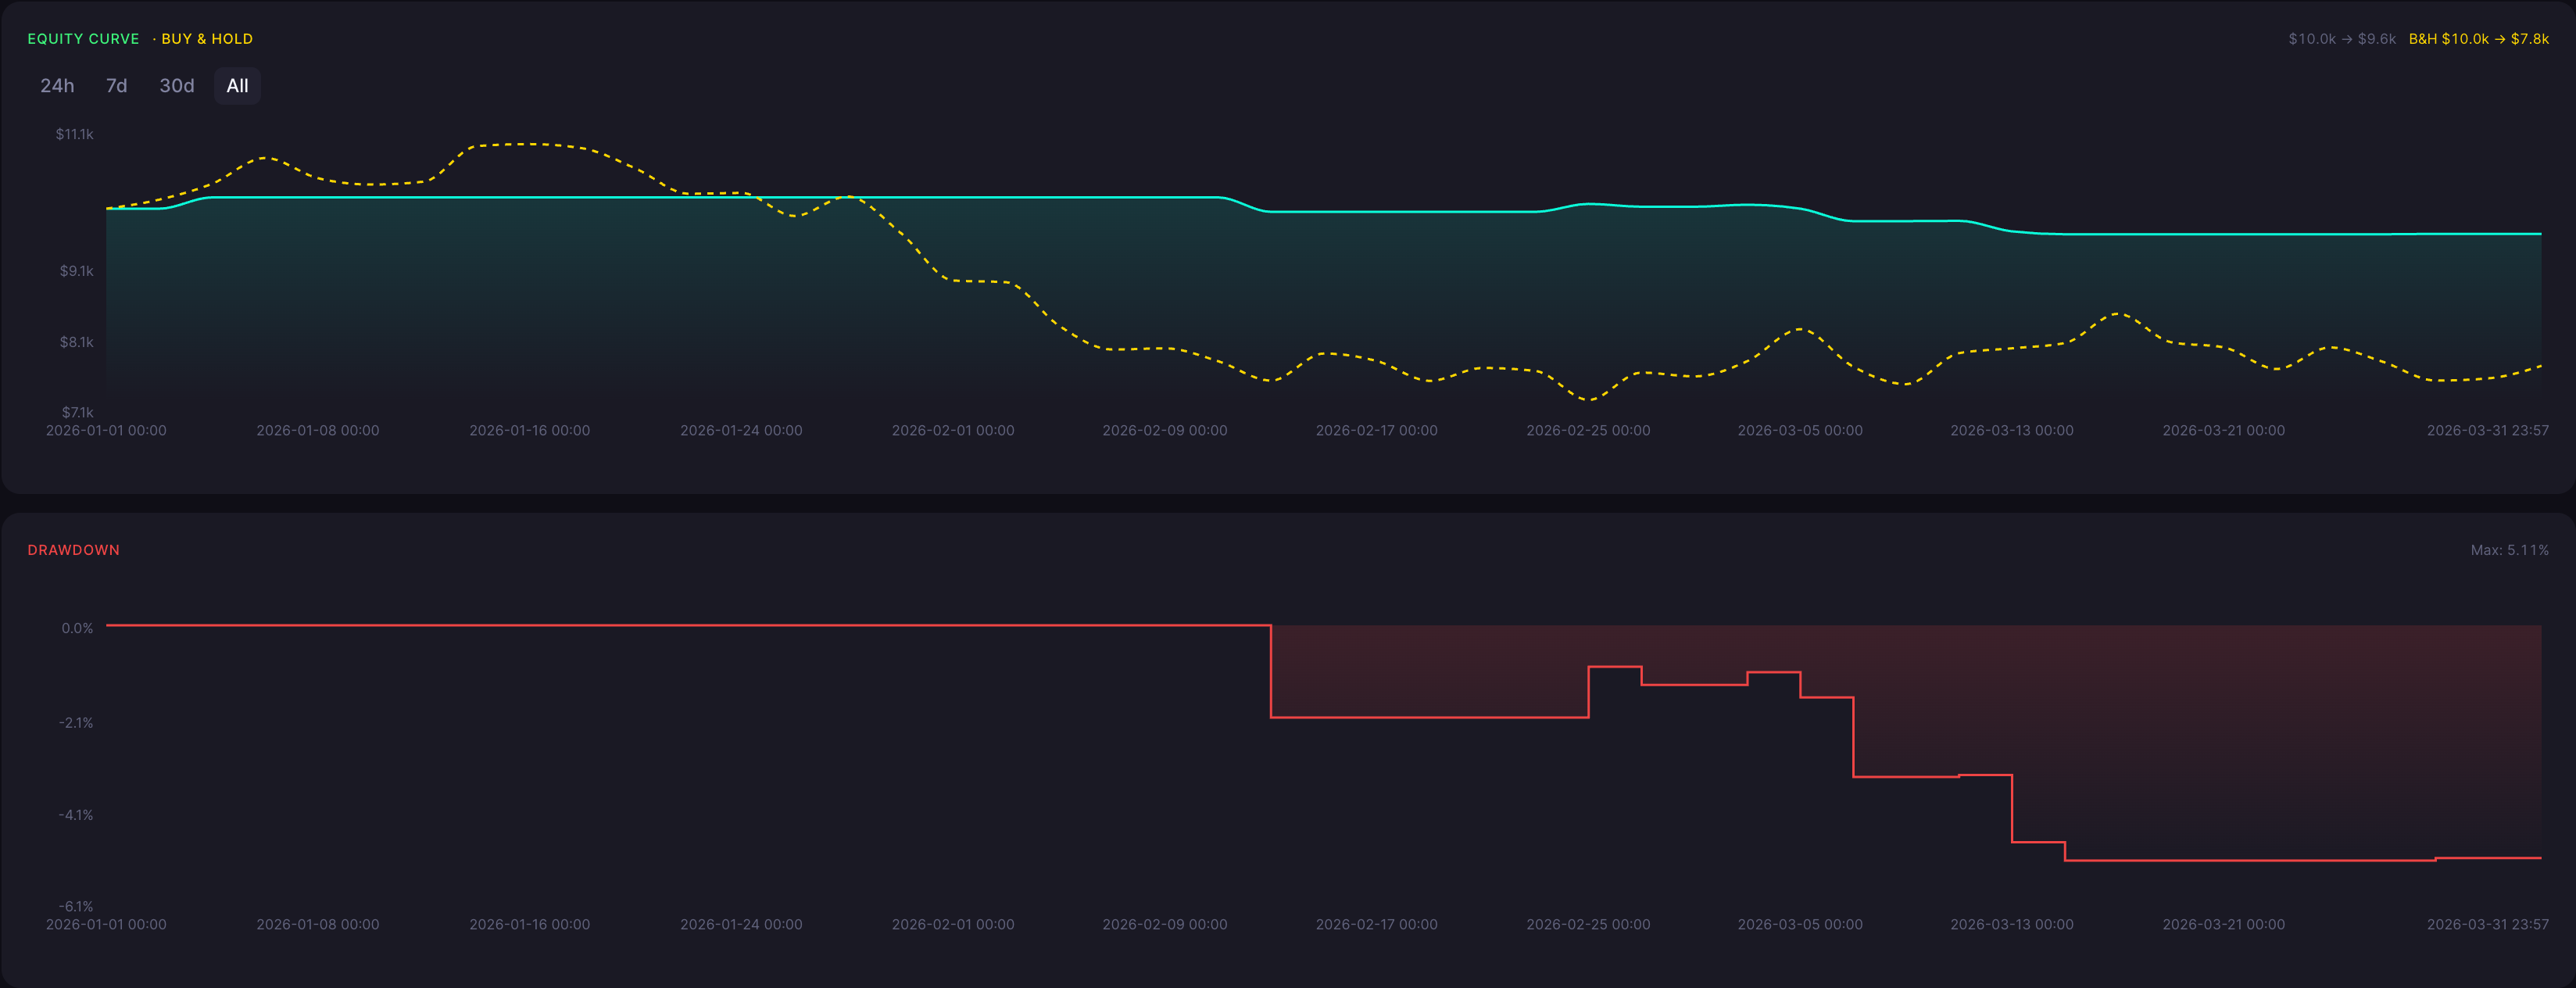
Task: Click the -2.1% drawdown axis label
Action: pyautogui.click(x=76, y=722)
